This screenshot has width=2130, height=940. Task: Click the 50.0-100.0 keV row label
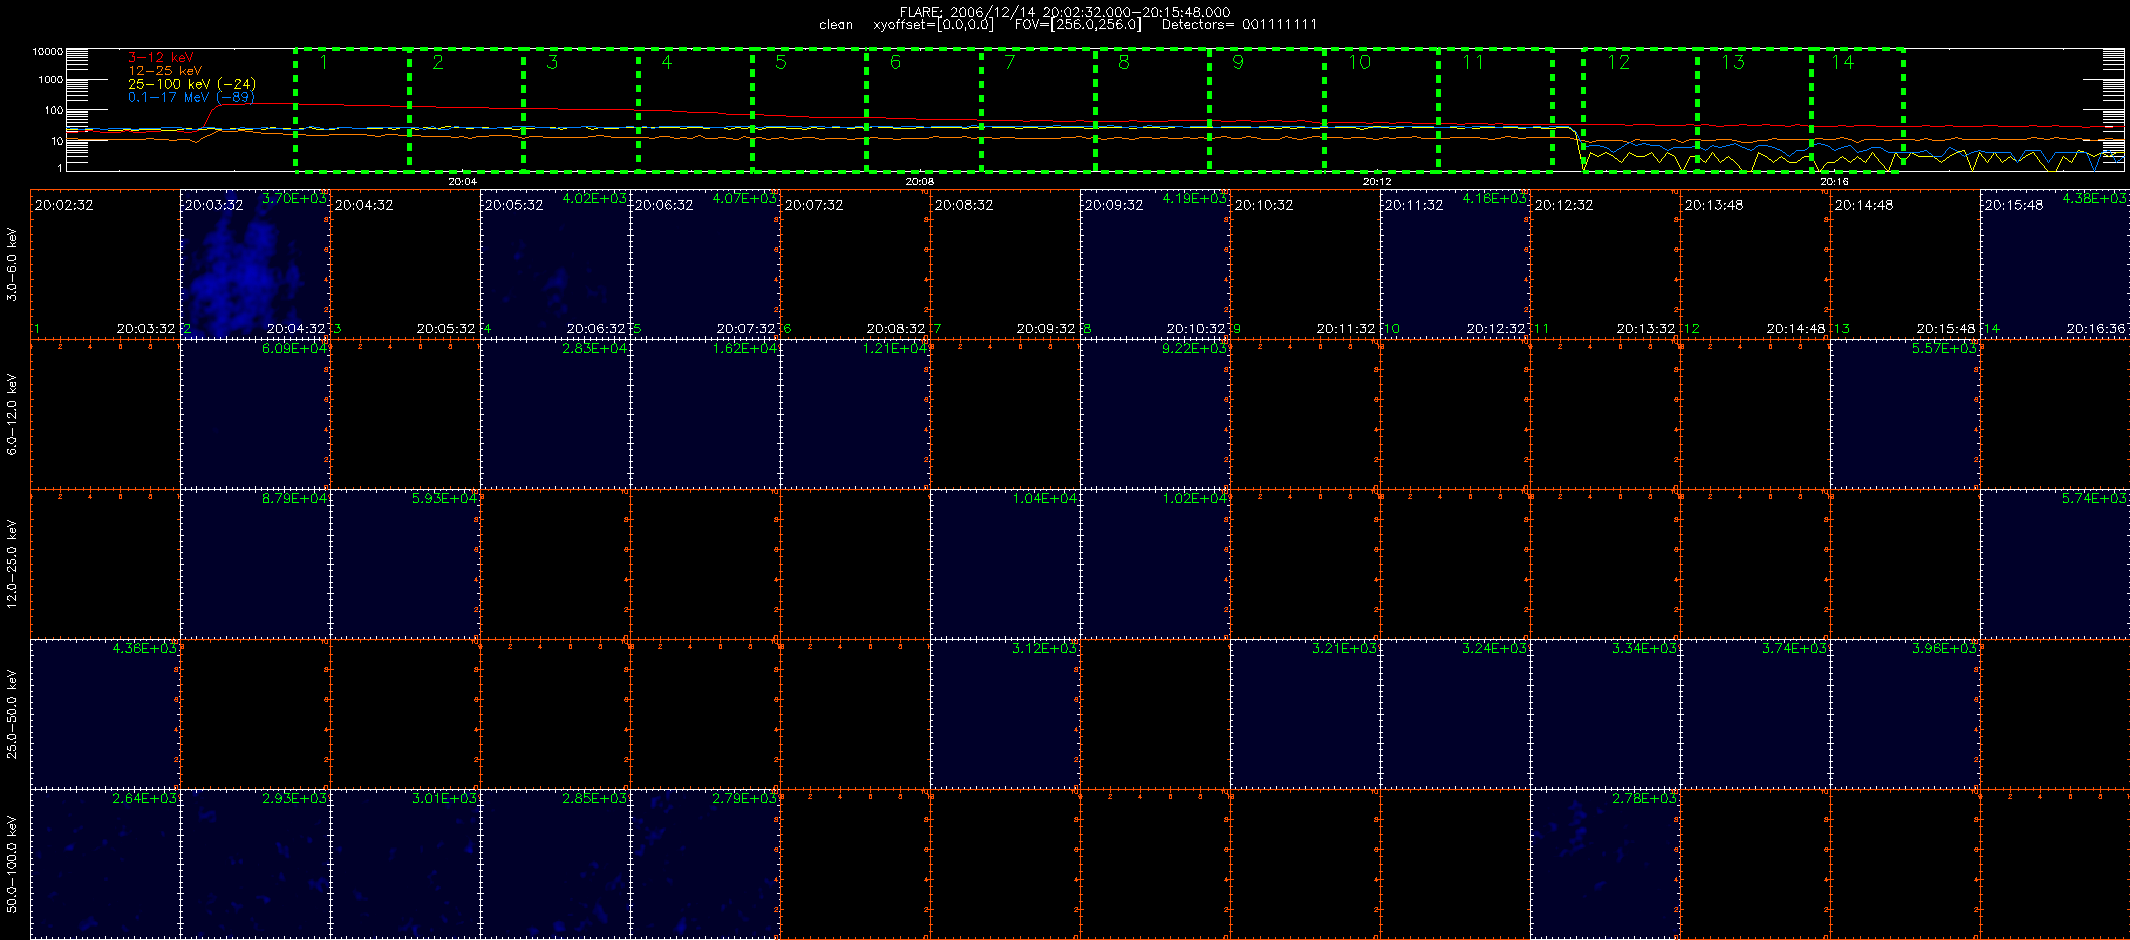point(12,864)
